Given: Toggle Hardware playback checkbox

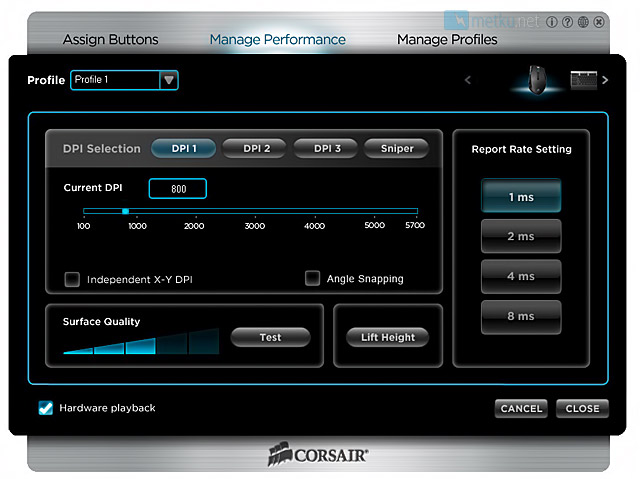Looking at the screenshot, I should click(46, 408).
